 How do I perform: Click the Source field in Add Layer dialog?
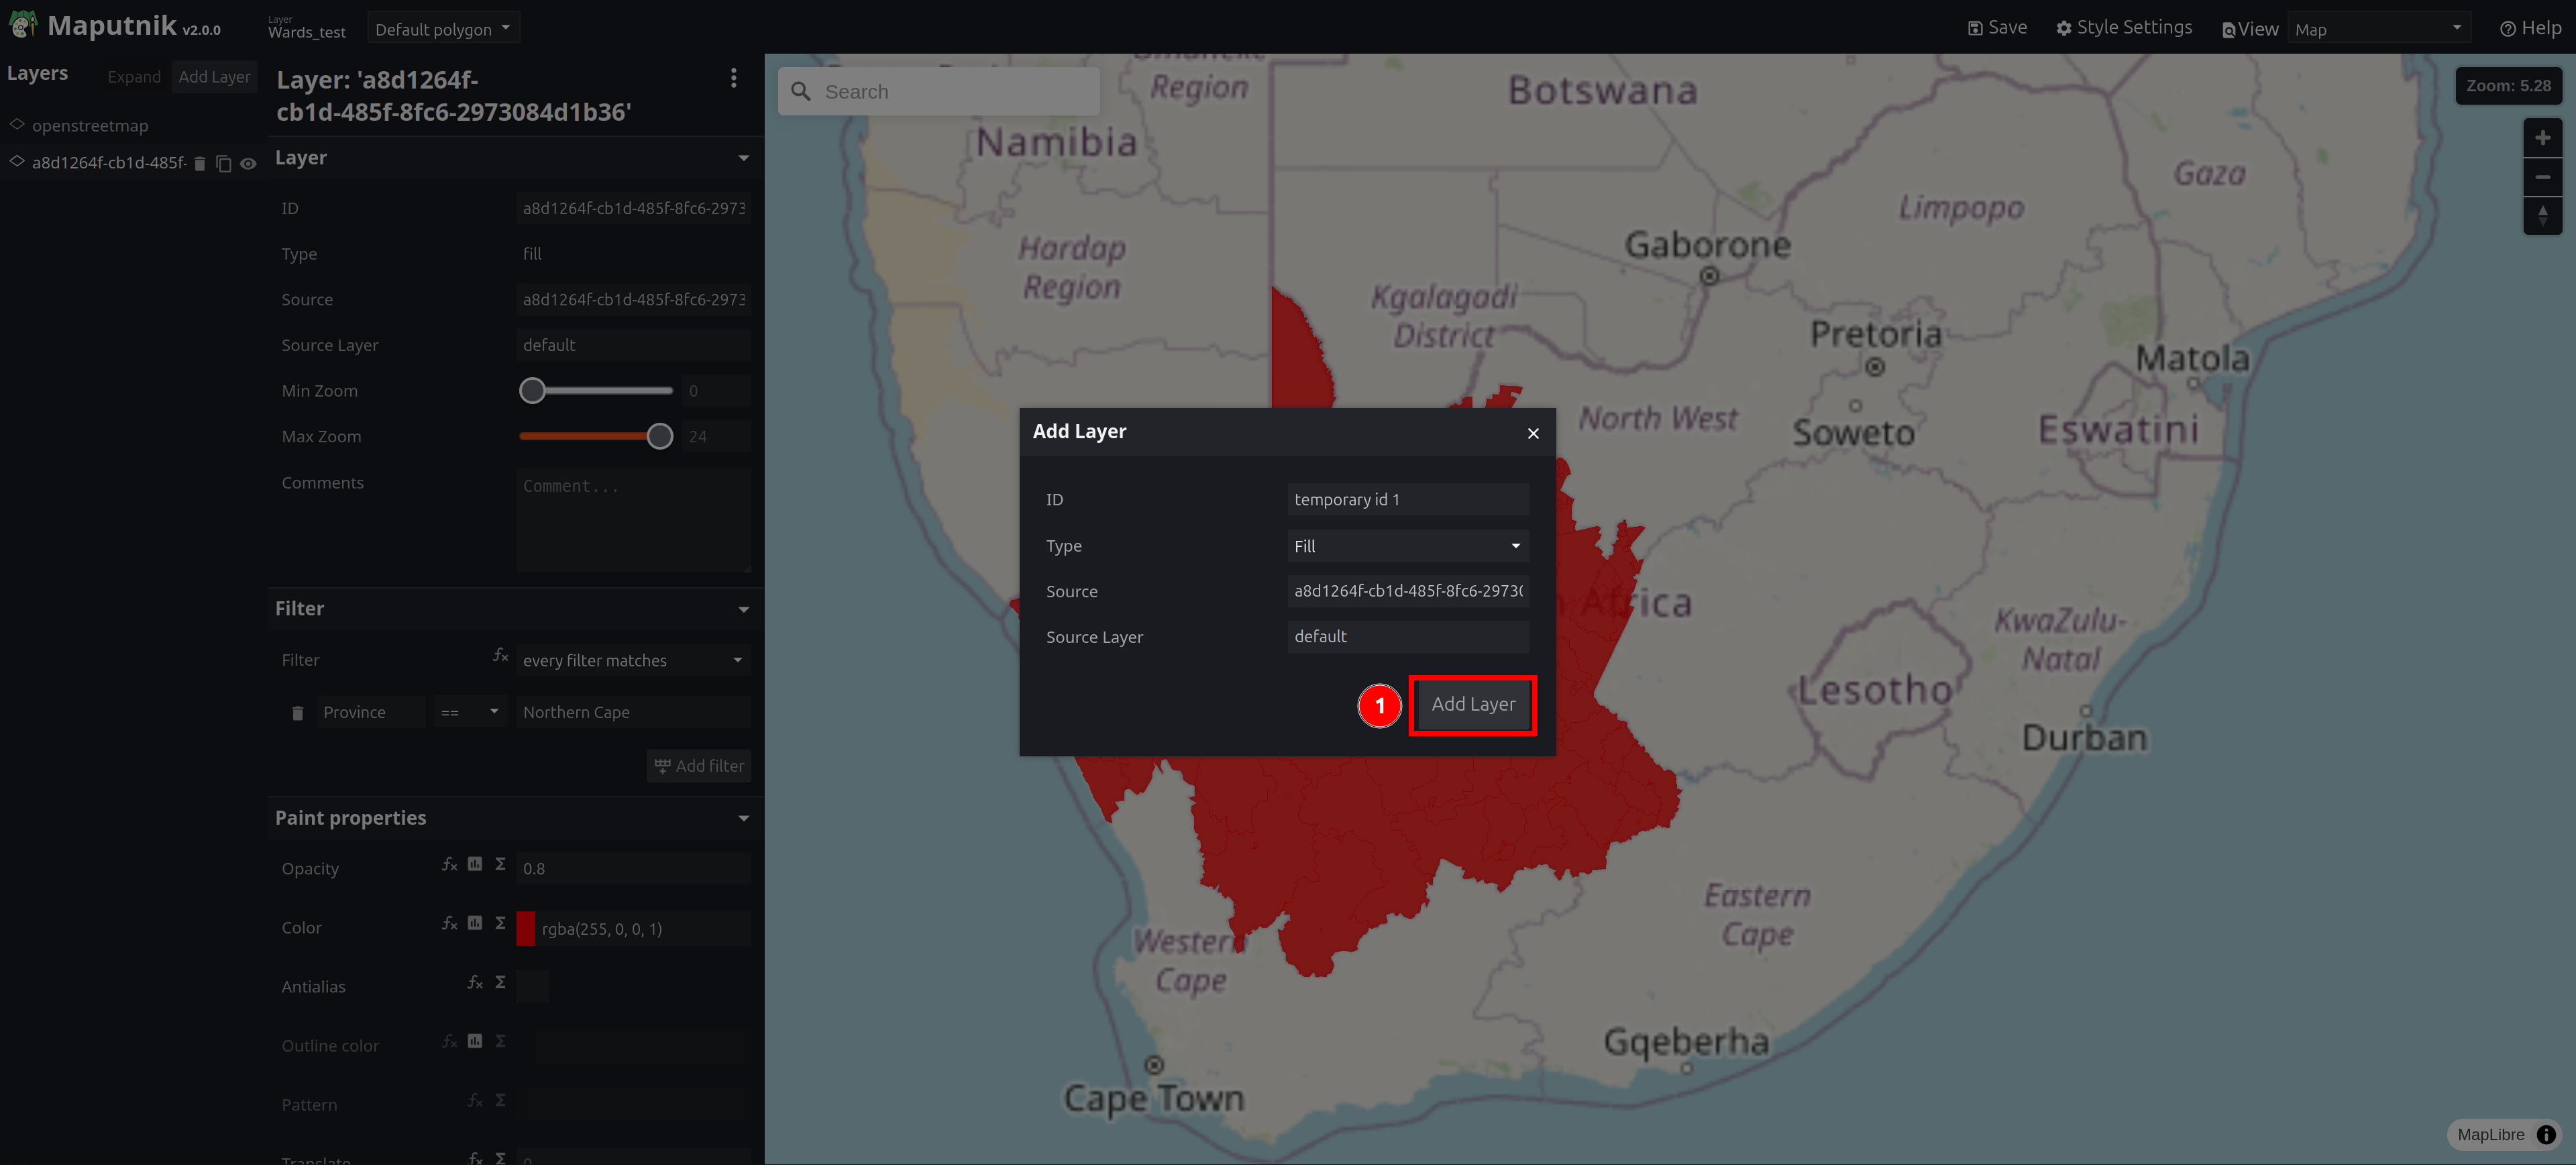click(1407, 591)
